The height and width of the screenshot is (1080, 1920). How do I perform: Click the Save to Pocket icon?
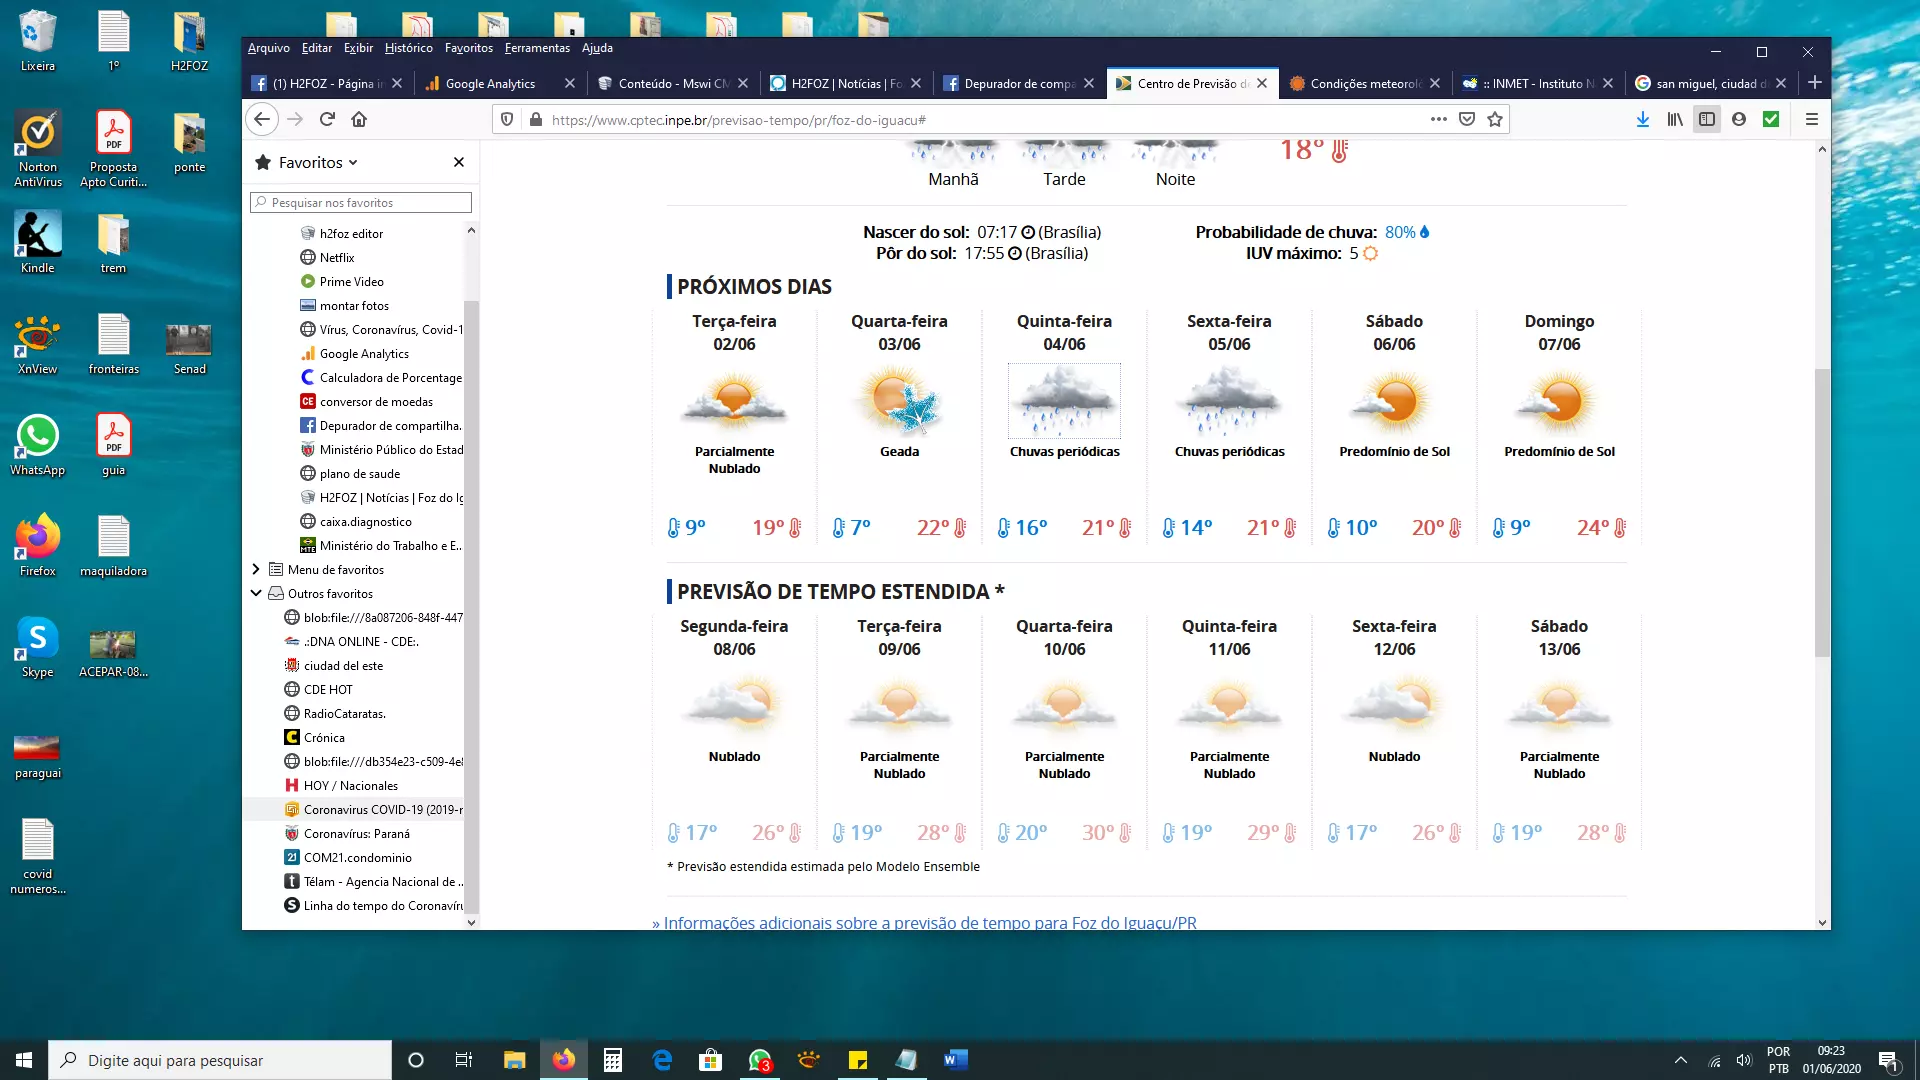1467,119
